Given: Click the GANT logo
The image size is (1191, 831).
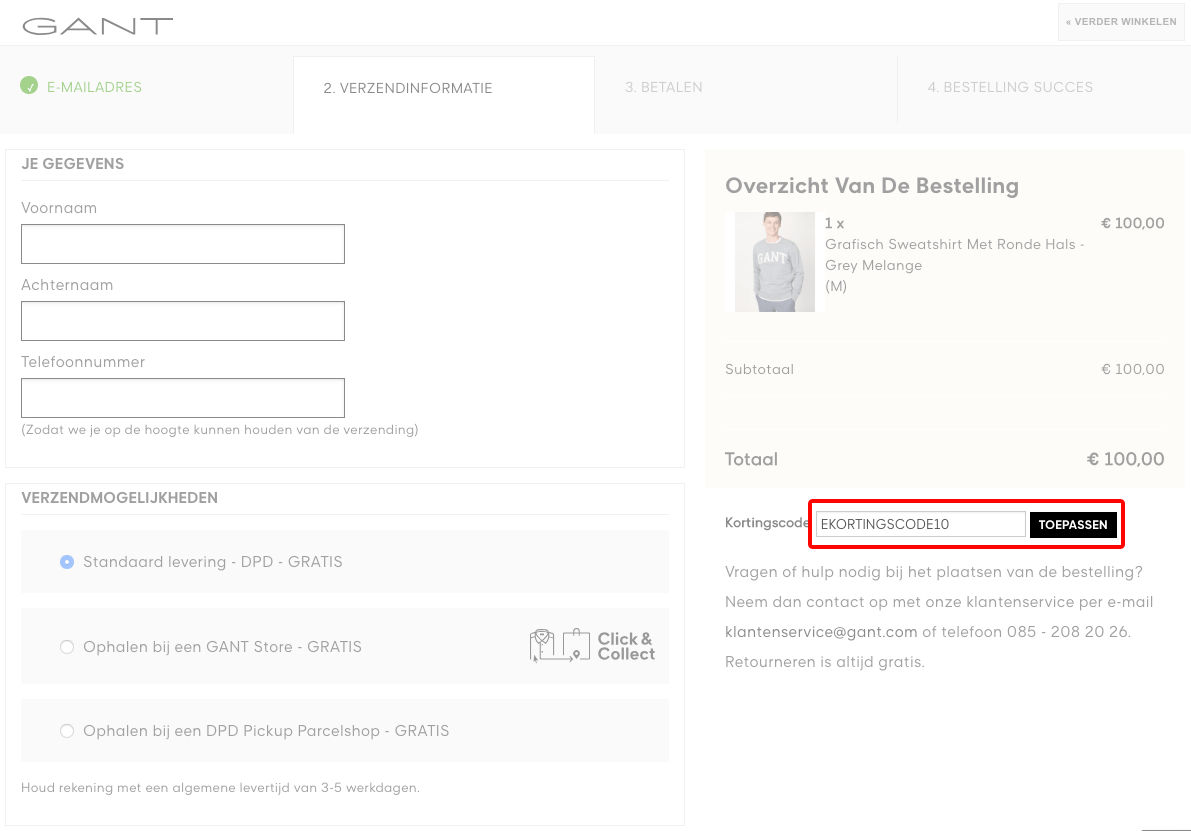Looking at the screenshot, I should (97, 26).
